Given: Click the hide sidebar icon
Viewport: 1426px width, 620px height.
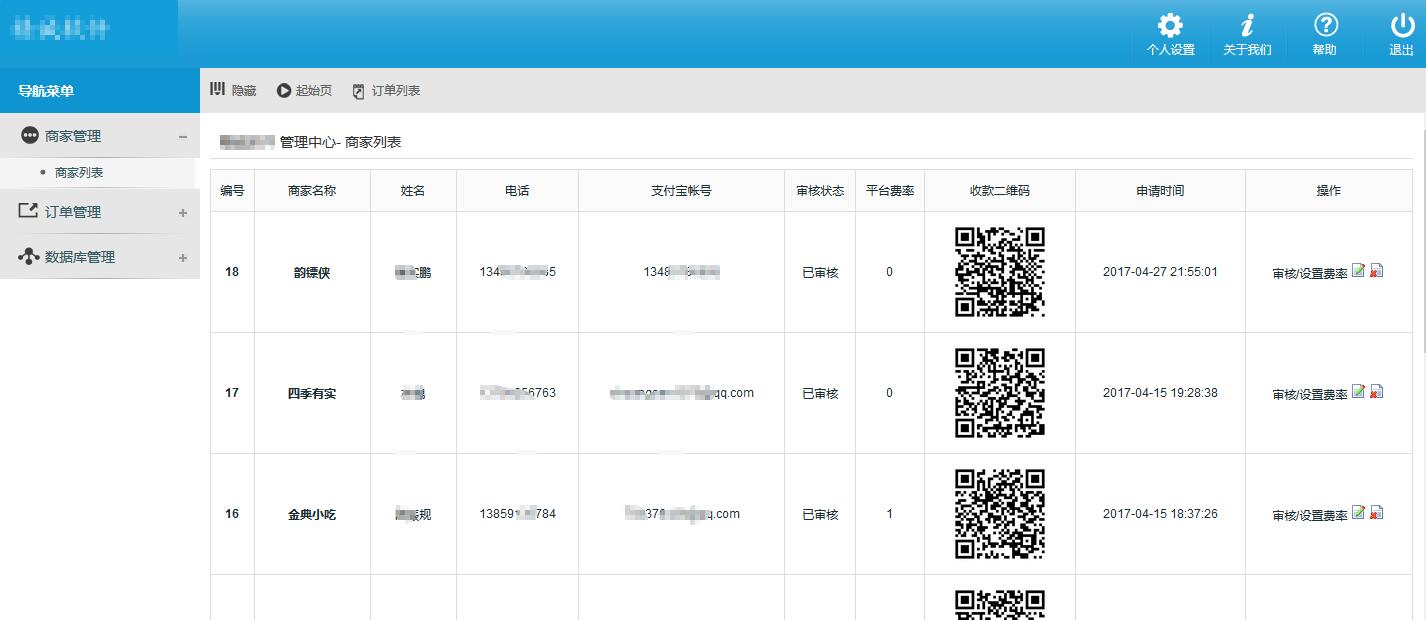Looking at the screenshot, I should click(217, 89).
